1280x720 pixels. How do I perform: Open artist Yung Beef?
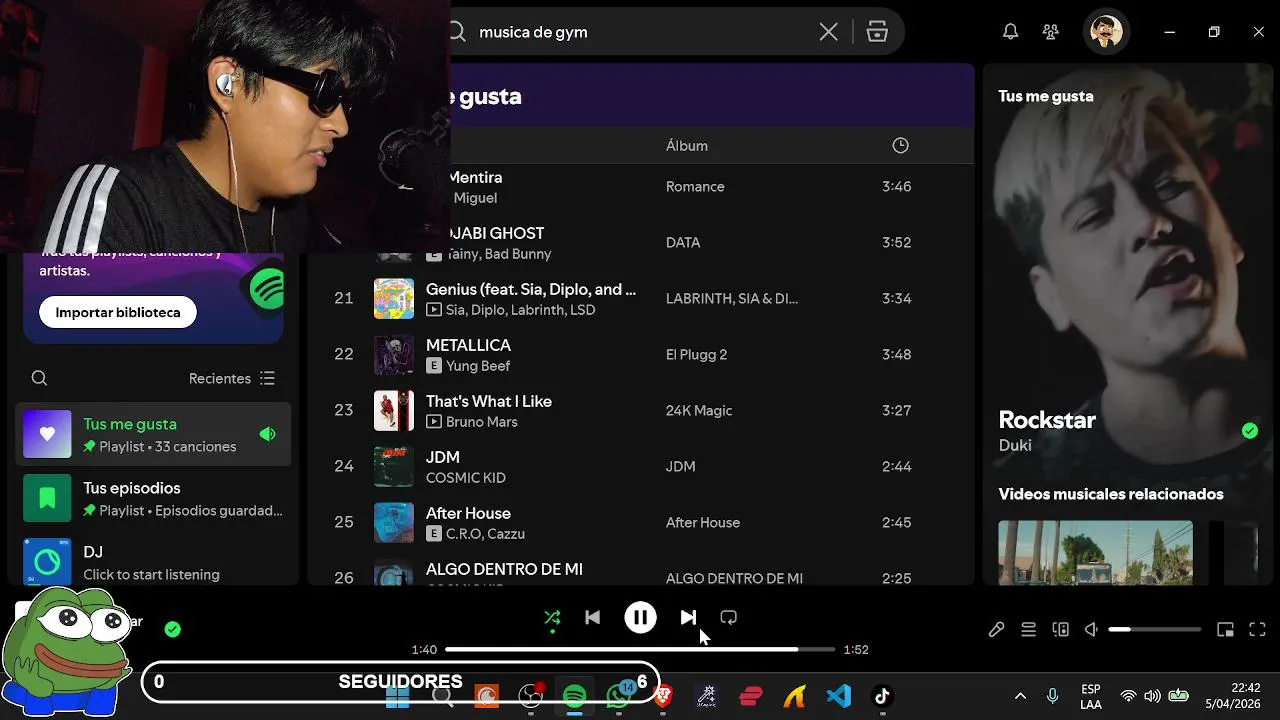click(478, 366)
